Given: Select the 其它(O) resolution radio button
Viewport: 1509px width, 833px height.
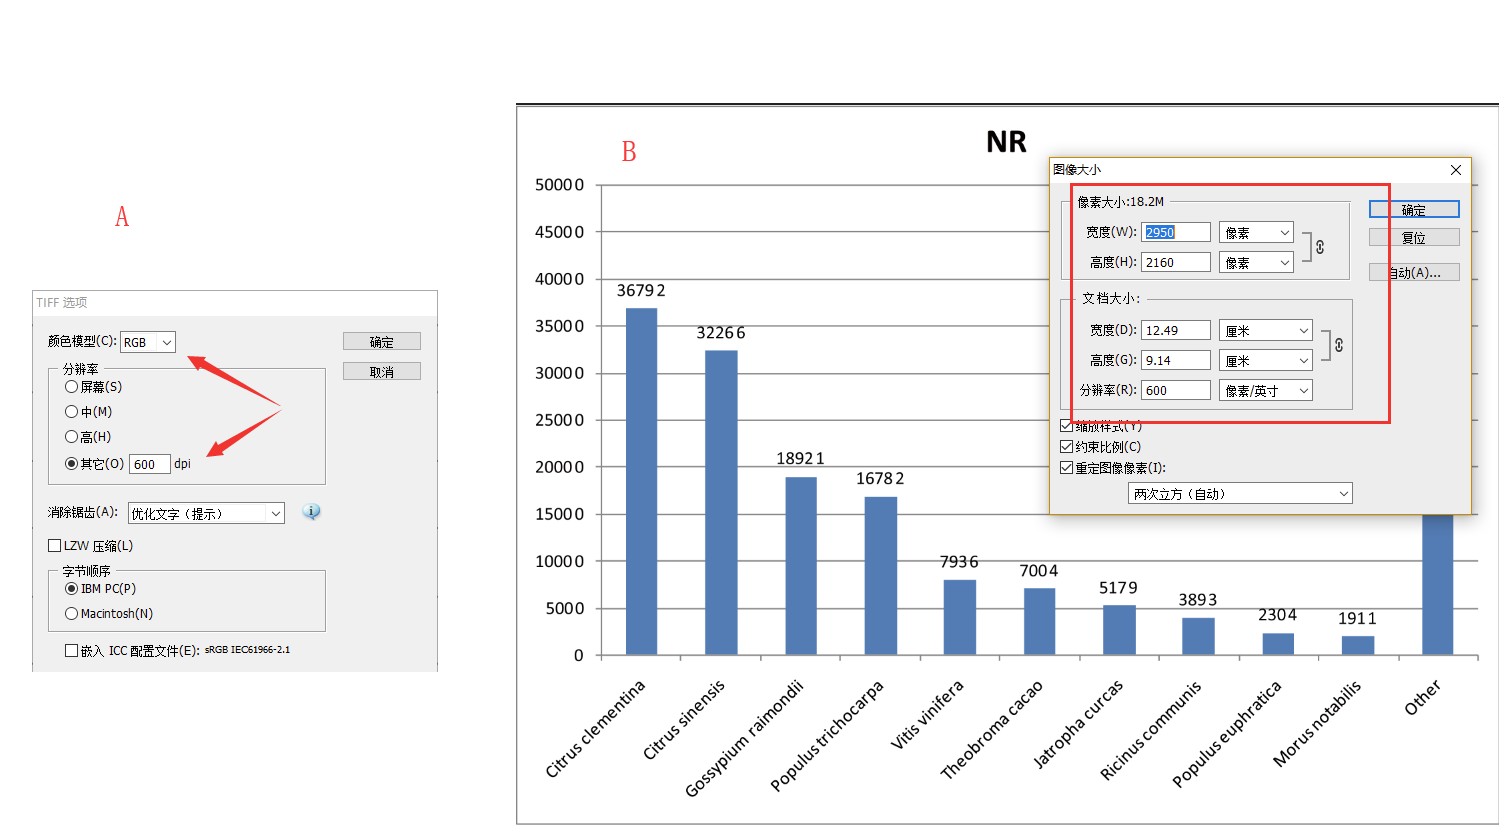Looking at the screenshot, I should pyautogui.click(x=71, y=464).
